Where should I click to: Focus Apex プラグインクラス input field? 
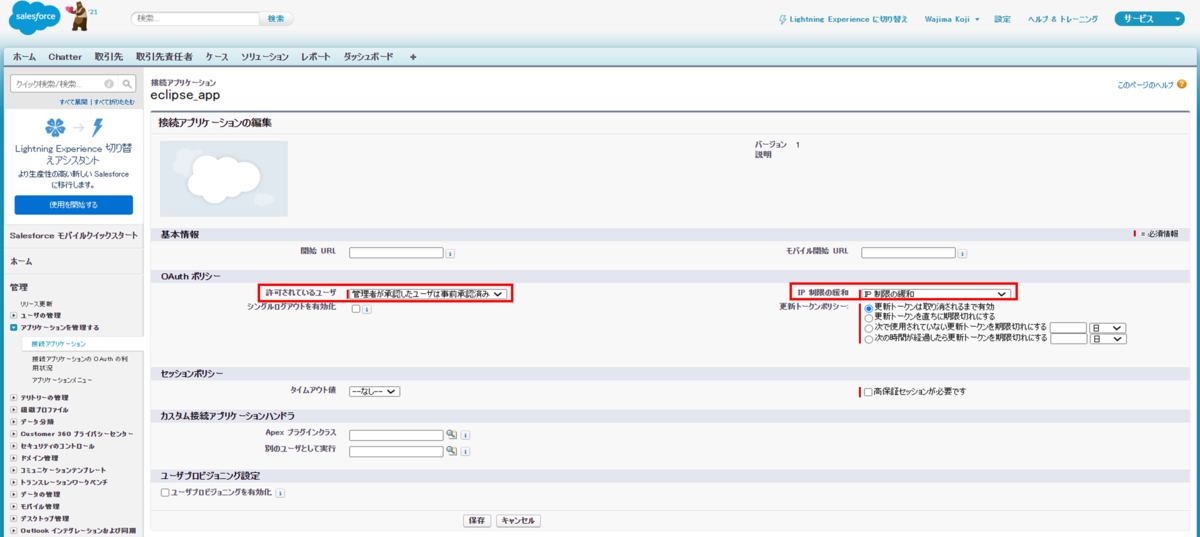pos(396,435)
